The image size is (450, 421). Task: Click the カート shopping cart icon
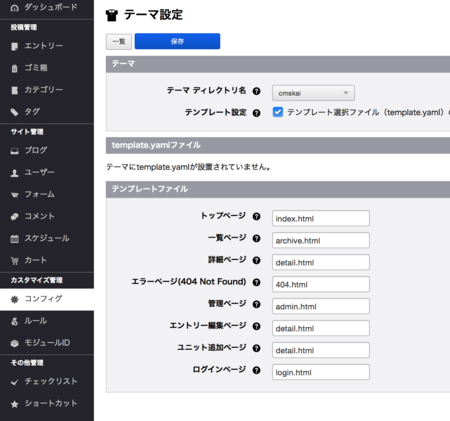14,261
